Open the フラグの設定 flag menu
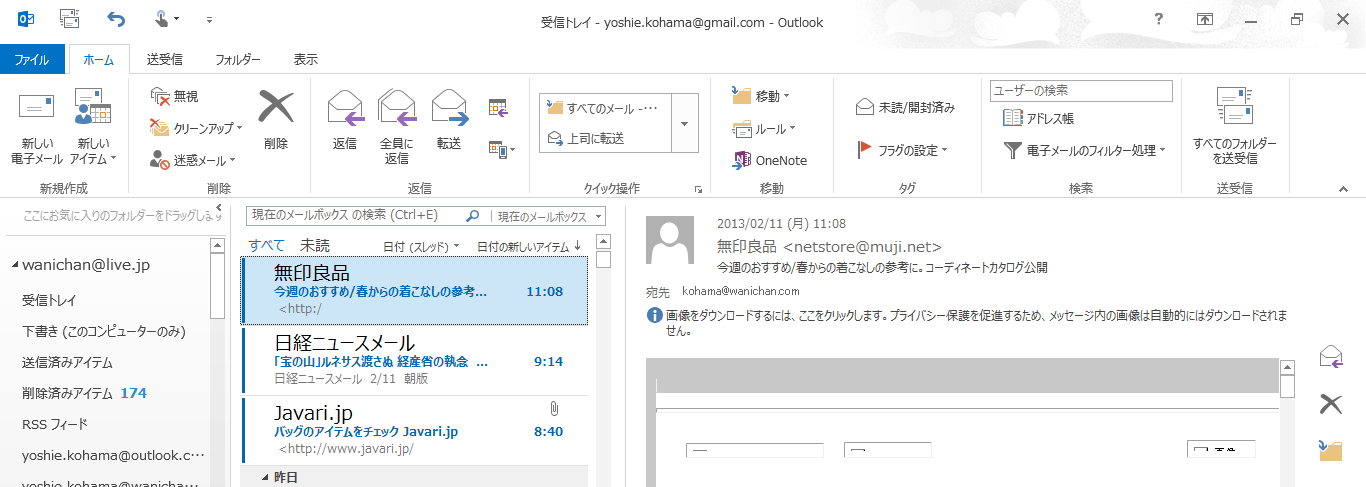Viewport: 1366px width, 487px height. pyautogui.click(x=902, y=150)
